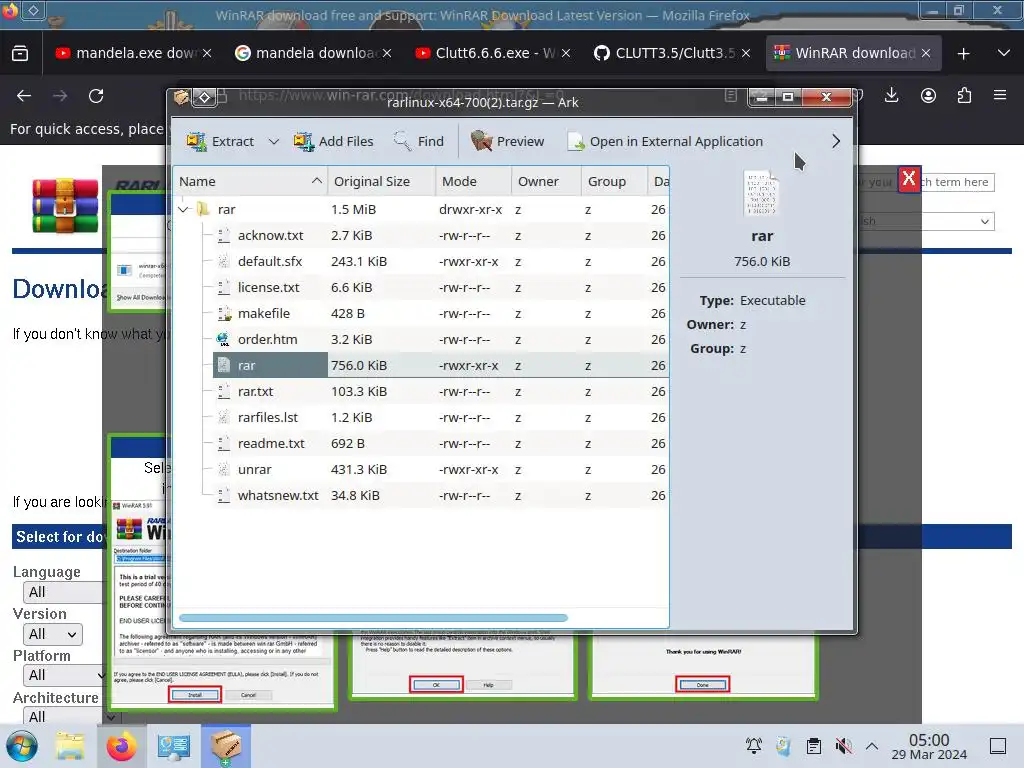
Task: Click the rar file preview thumbnail in info panel
Action: 761,194
